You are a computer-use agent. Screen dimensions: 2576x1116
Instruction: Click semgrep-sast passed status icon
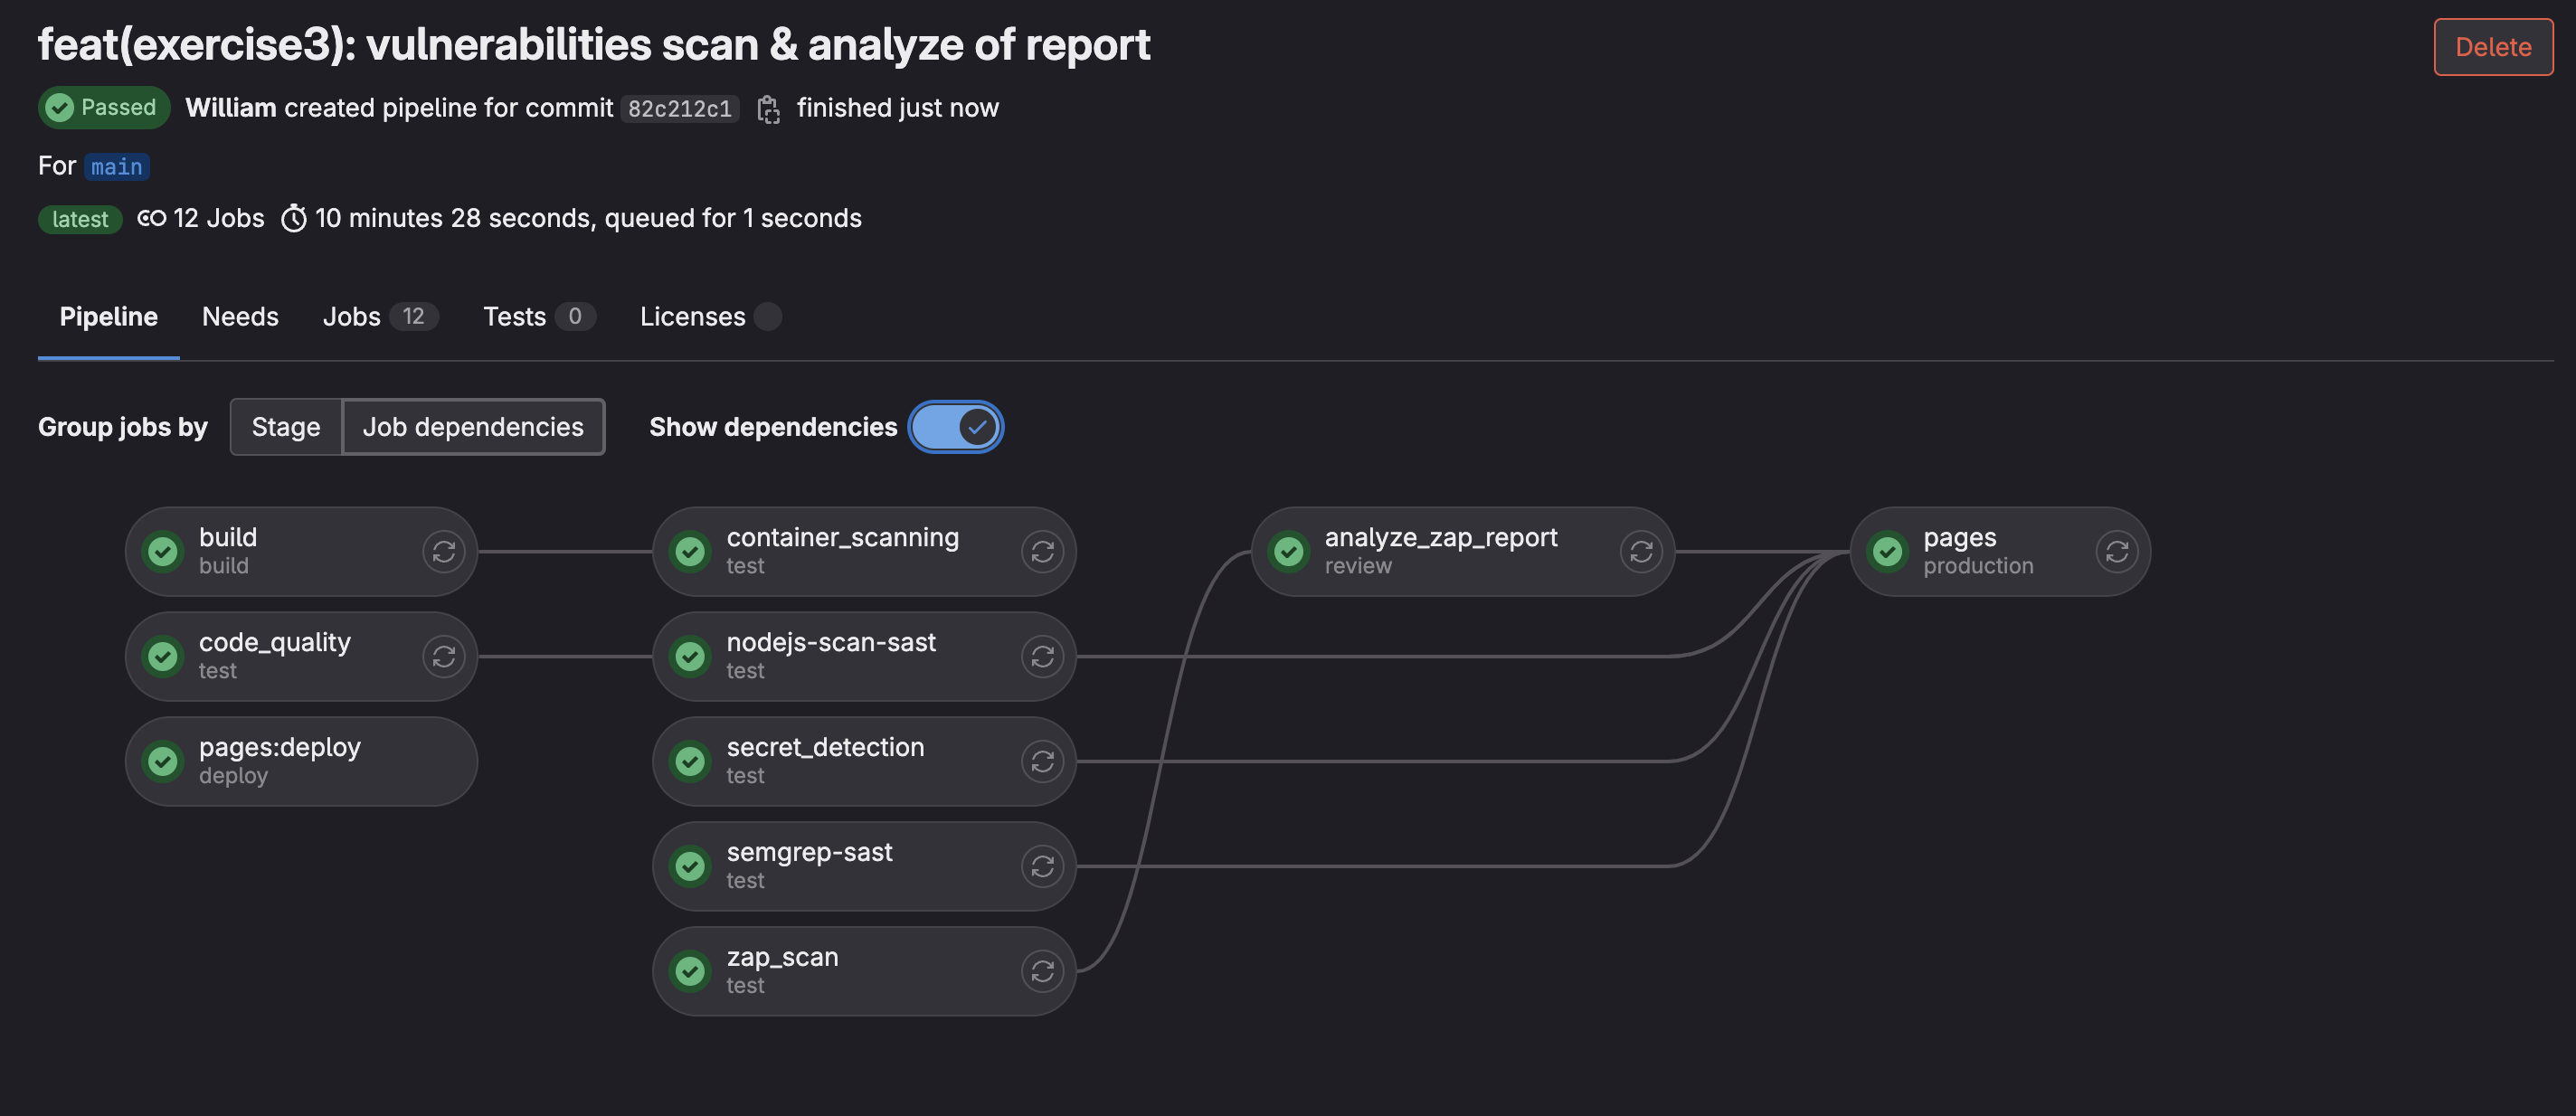(690, 866)
